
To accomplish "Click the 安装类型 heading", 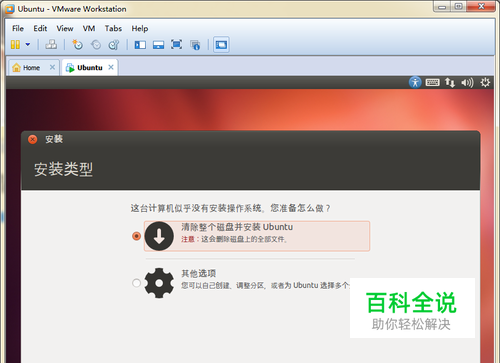I will coord(63,169).
